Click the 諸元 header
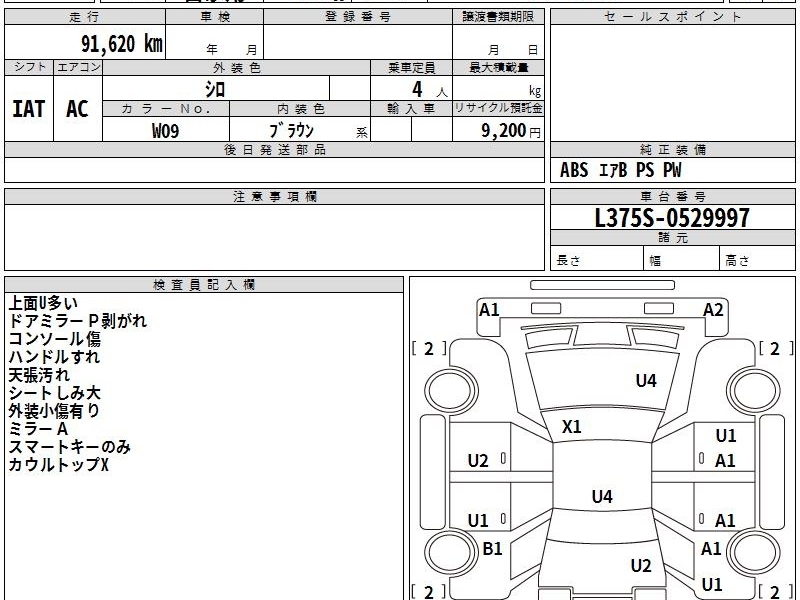Screen dimensions: 800x600 (672, 238)
